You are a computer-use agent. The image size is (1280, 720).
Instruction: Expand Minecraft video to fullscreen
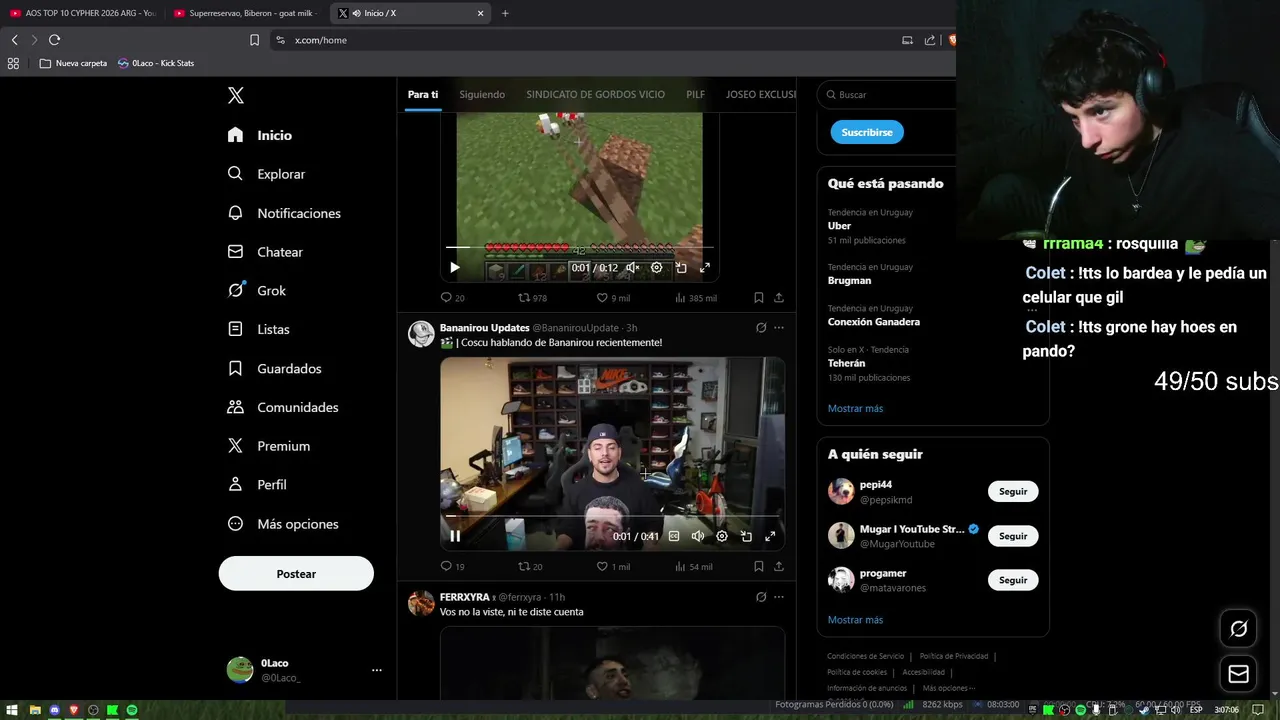pos(705,267)
